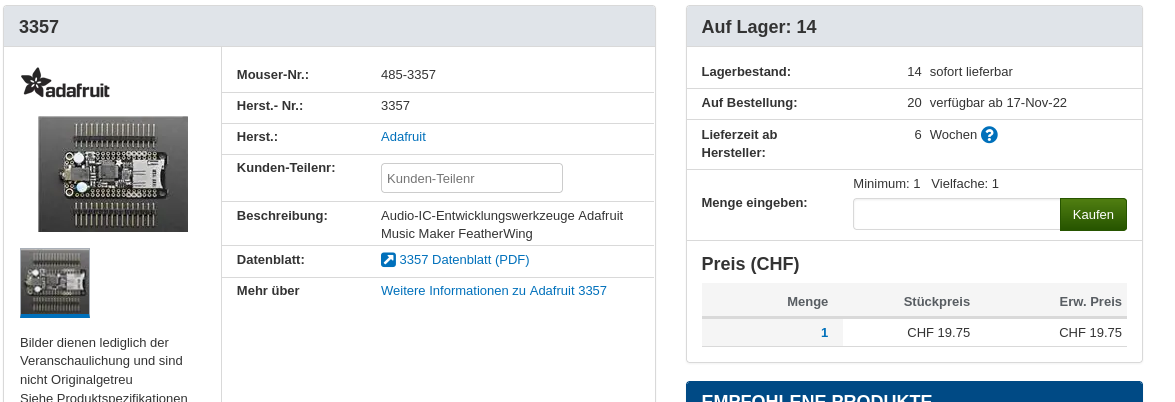This screenshot has height=402, width=1175.
Task: Click the Adafruit logo
Action: (x=65, y=83)
